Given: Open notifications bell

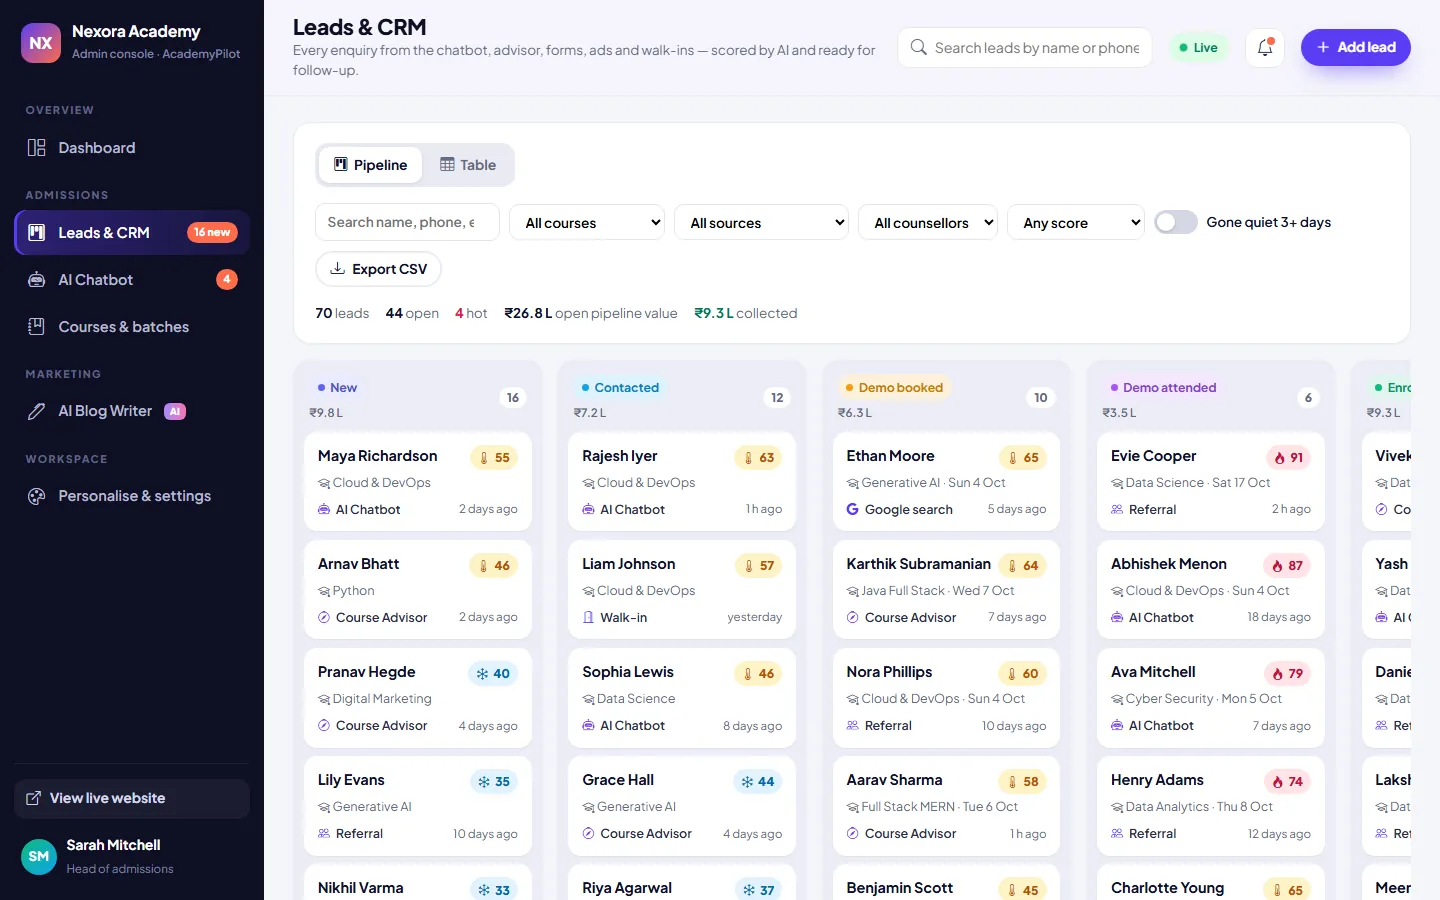Looking at the screenshot, I should click(1265, 48).
